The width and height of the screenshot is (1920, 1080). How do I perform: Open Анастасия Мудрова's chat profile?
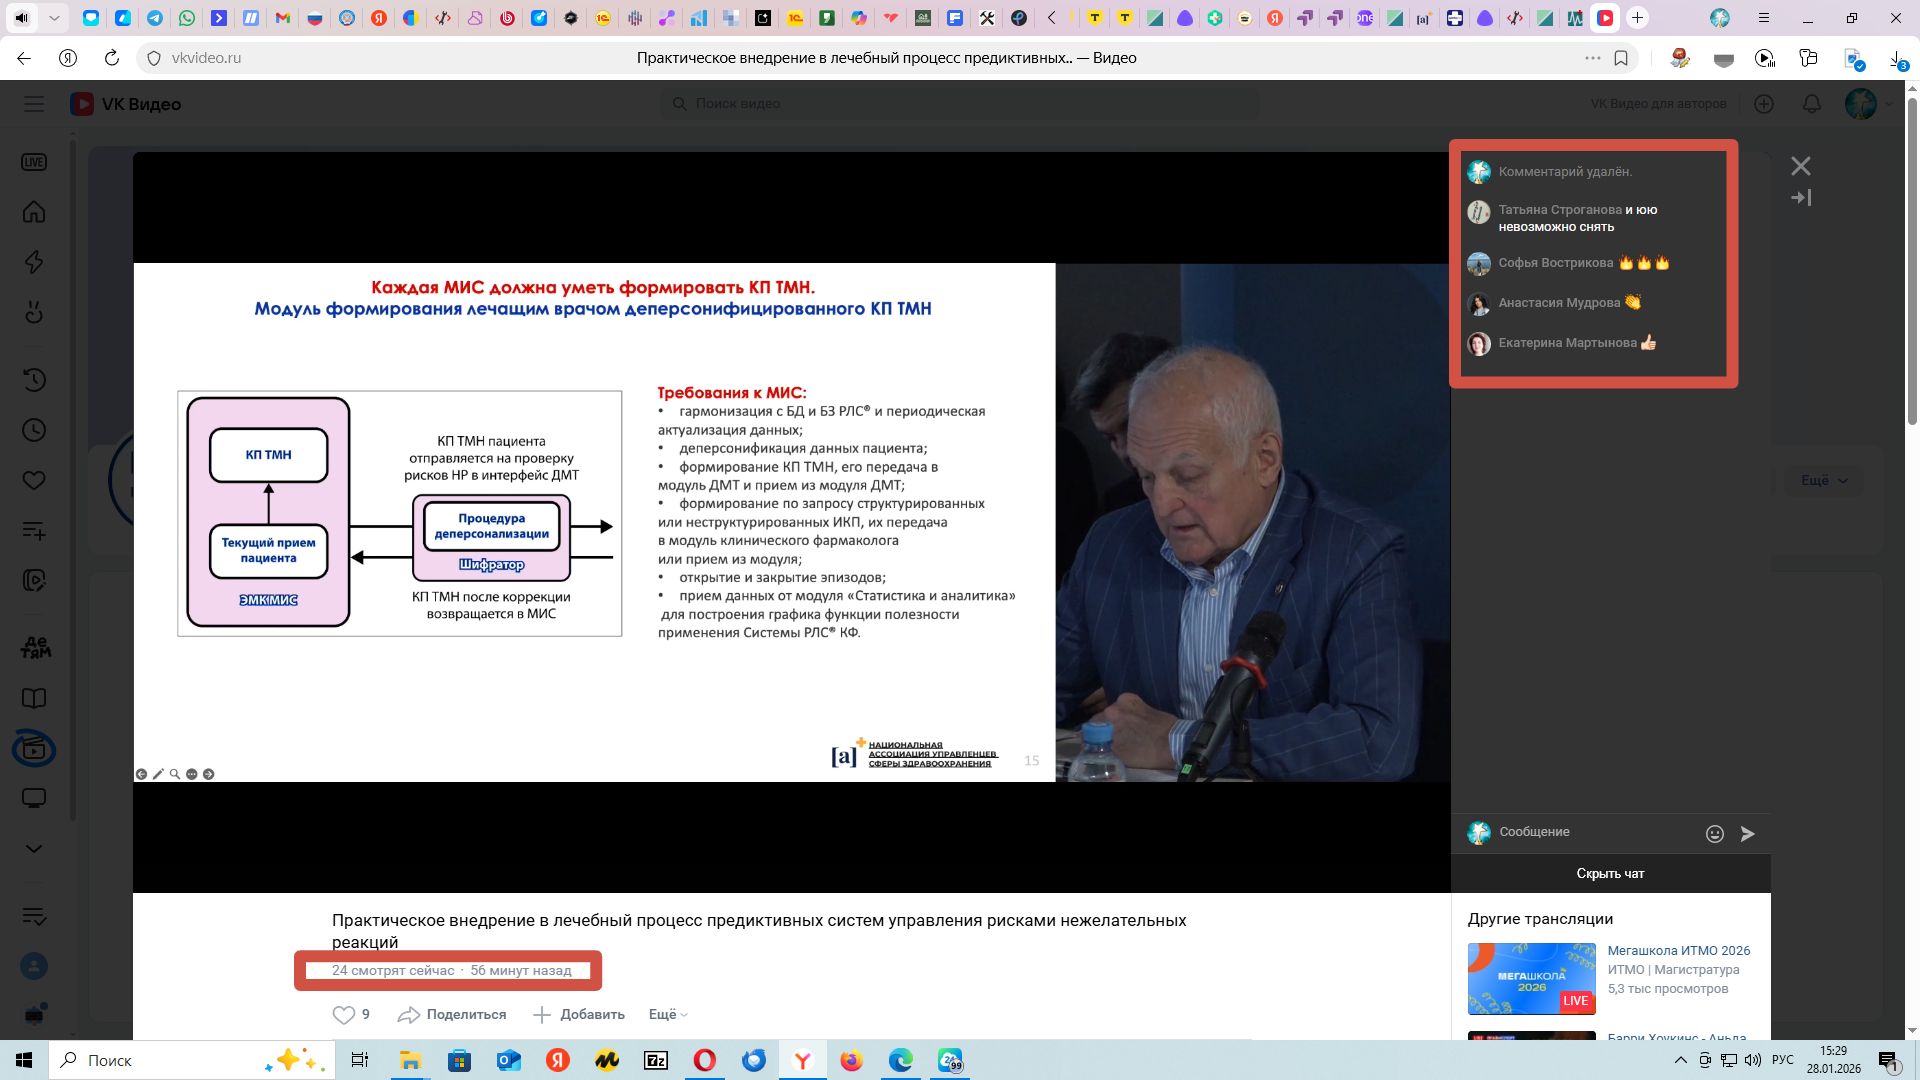(x=1559, y=303)
